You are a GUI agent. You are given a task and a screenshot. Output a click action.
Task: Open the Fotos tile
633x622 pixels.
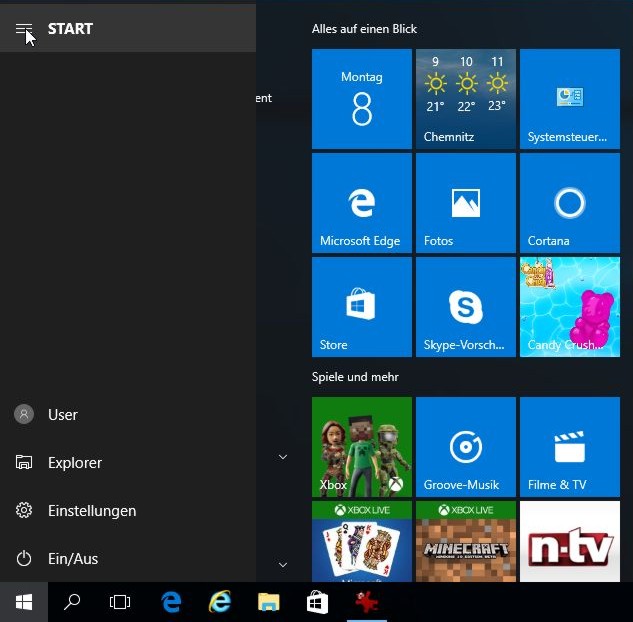466,203
